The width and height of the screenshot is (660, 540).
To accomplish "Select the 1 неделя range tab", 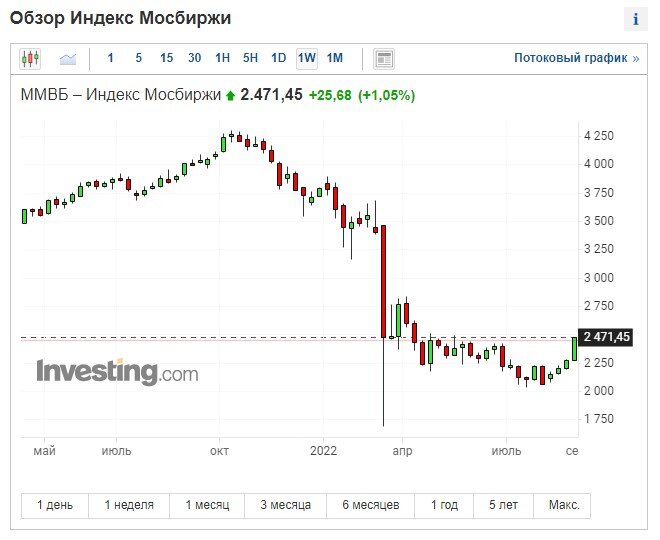I will click(129, 505).
